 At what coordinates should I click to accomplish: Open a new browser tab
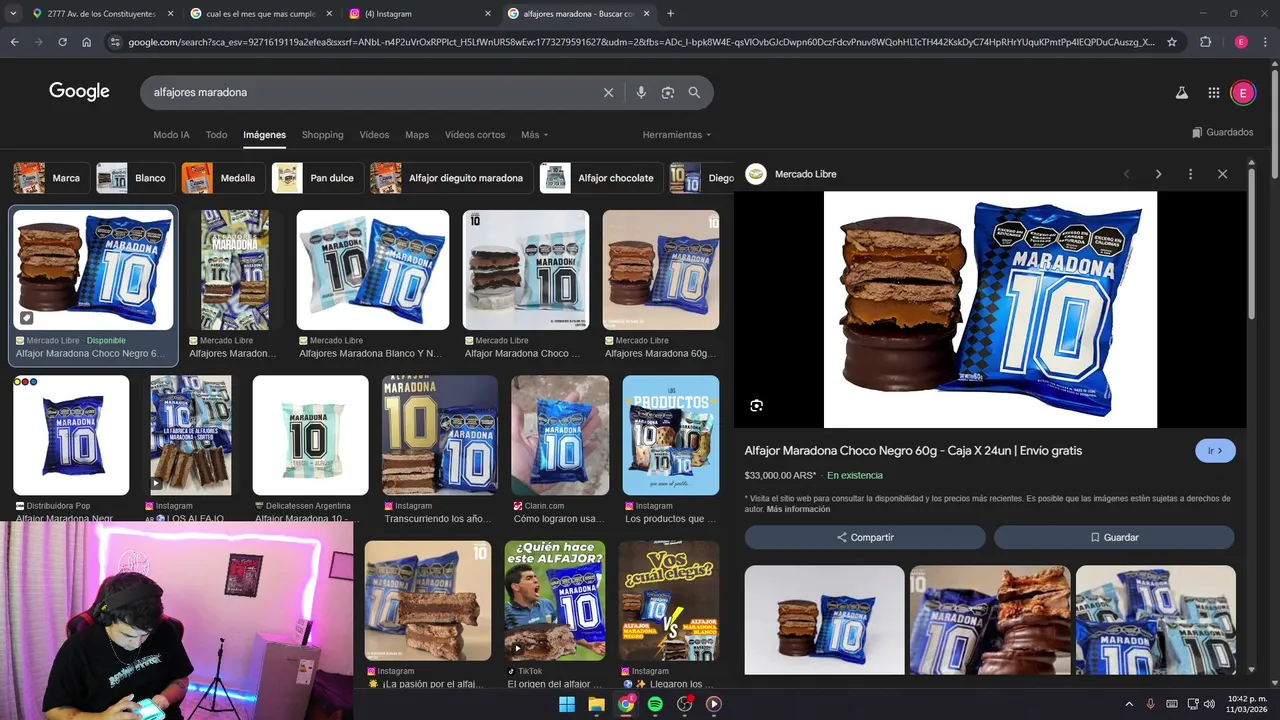pyautogui.click(x=670, y=14)
